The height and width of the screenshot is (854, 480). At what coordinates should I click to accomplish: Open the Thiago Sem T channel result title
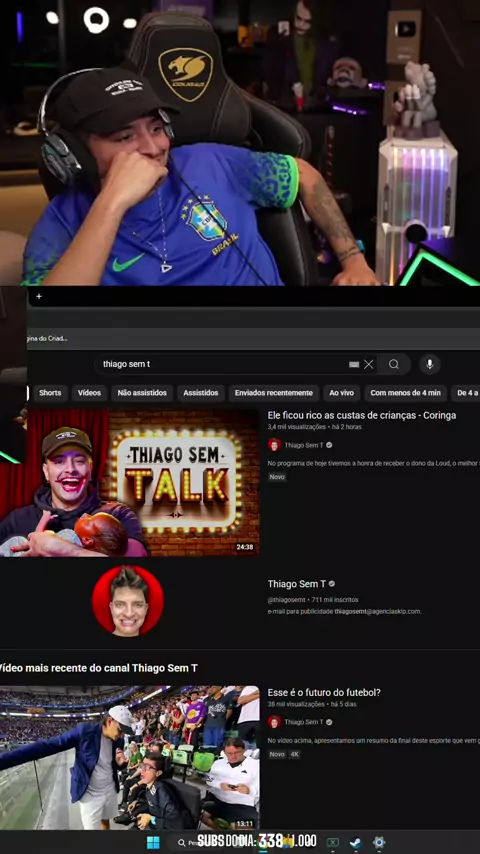click(x=296, y=584)
